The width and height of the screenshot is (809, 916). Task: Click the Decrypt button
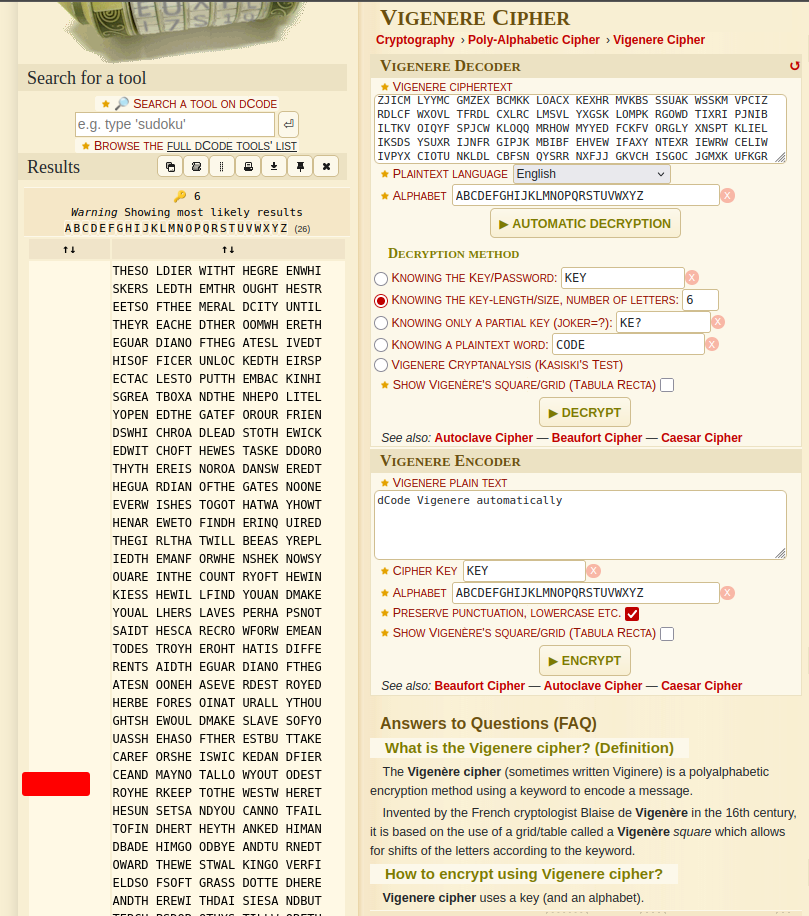click(585, 412)
